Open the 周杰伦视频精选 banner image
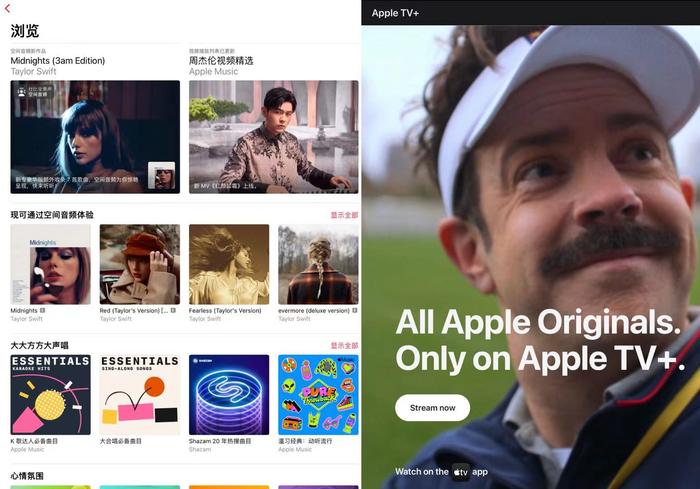The image size is (700, 489). 274,137
